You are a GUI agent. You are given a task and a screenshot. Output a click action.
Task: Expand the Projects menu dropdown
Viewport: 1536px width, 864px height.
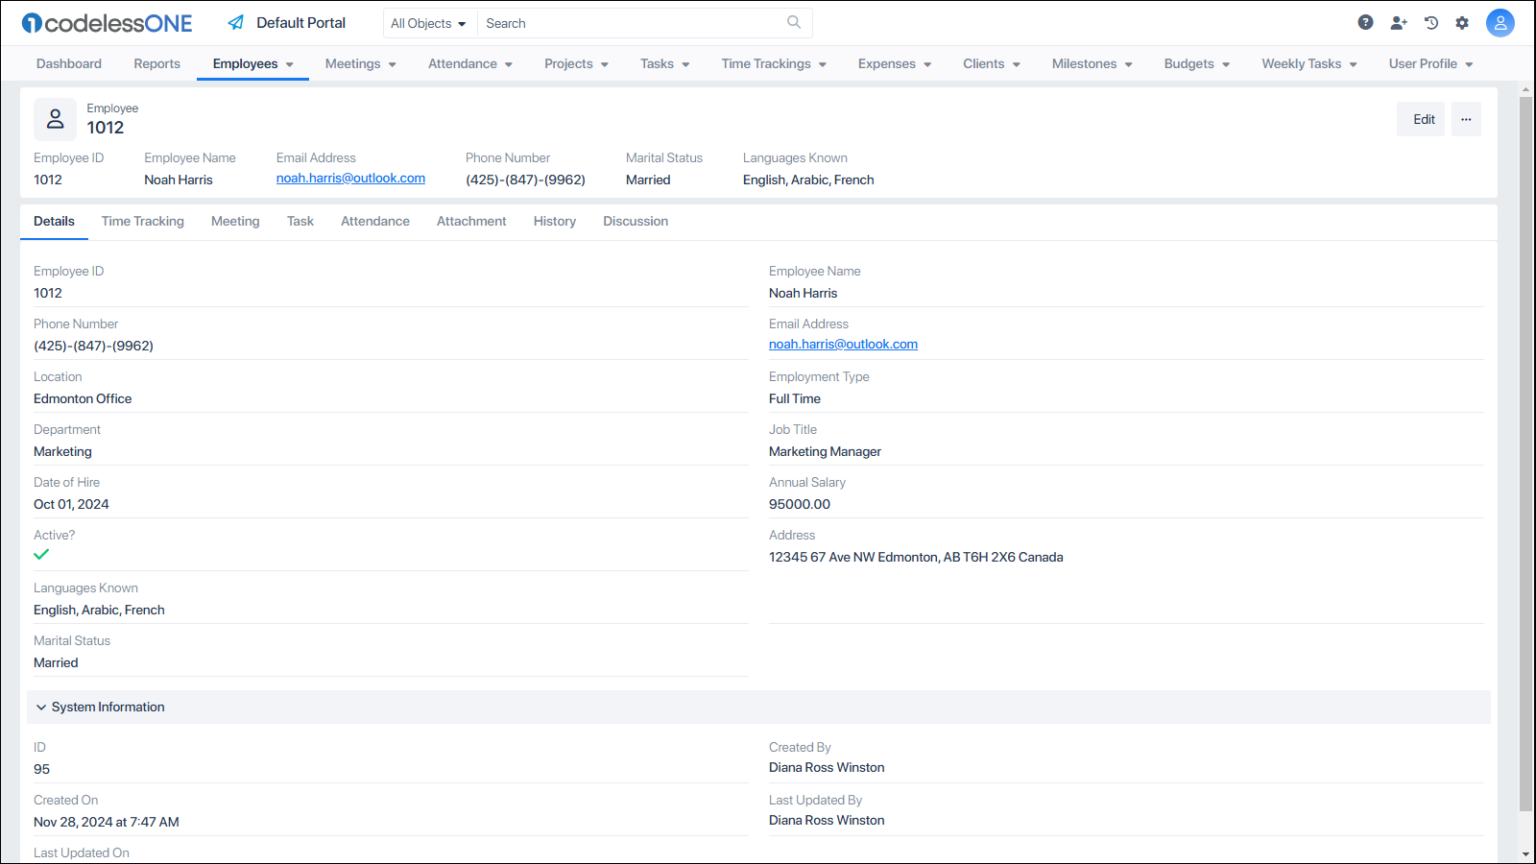click(576, 63)
